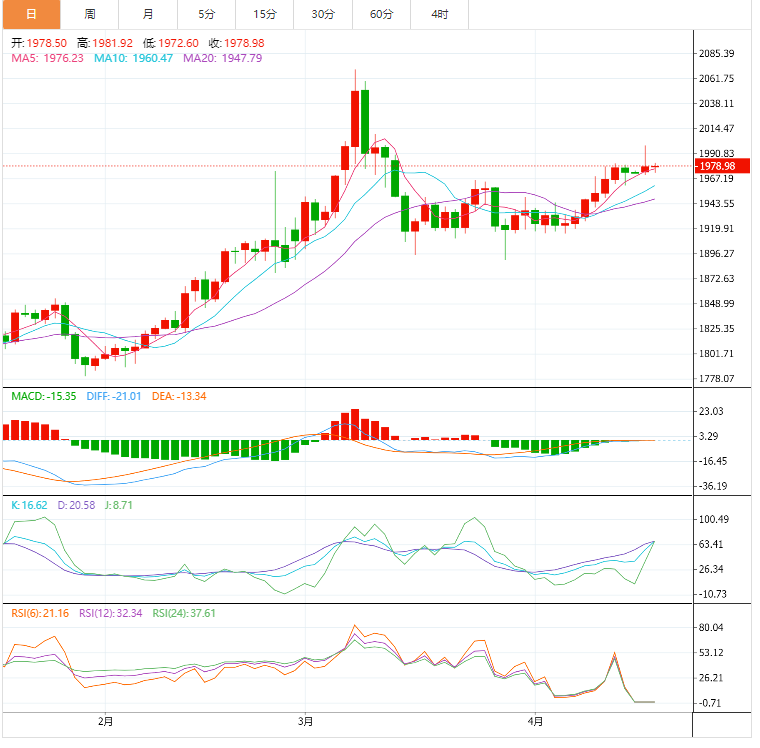Screen dimensions: 760x748
Task: Click the 23.03 MACD axis value
Action: (x=711, y=411)
